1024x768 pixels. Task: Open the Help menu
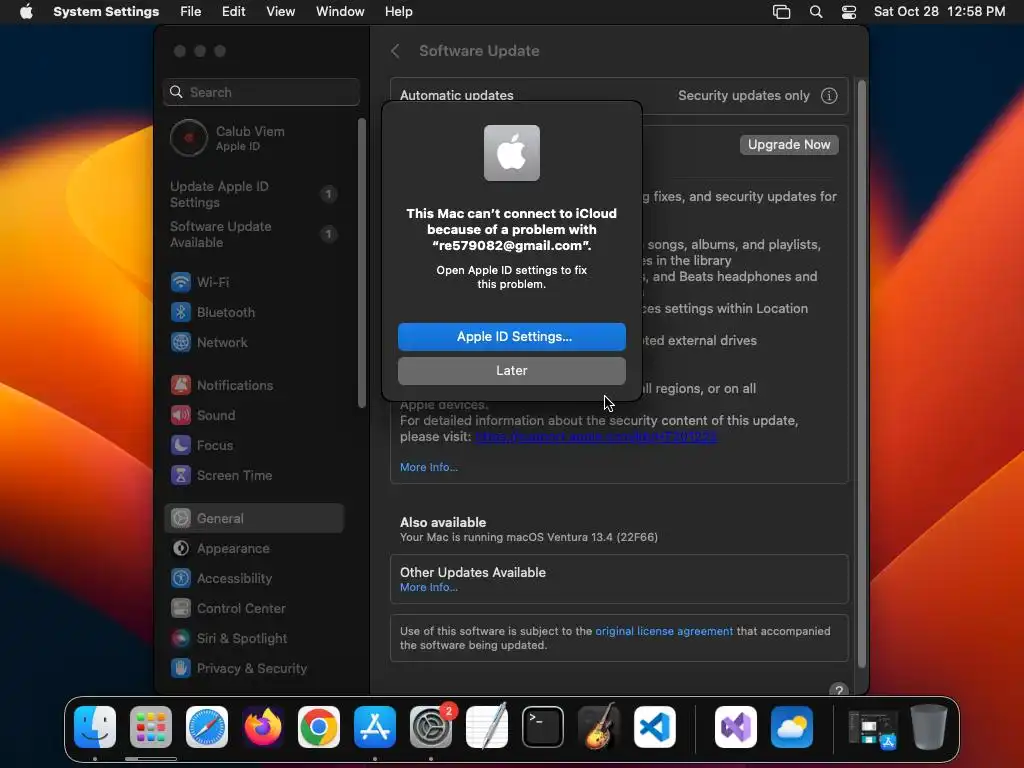click(x=398, y=12)
